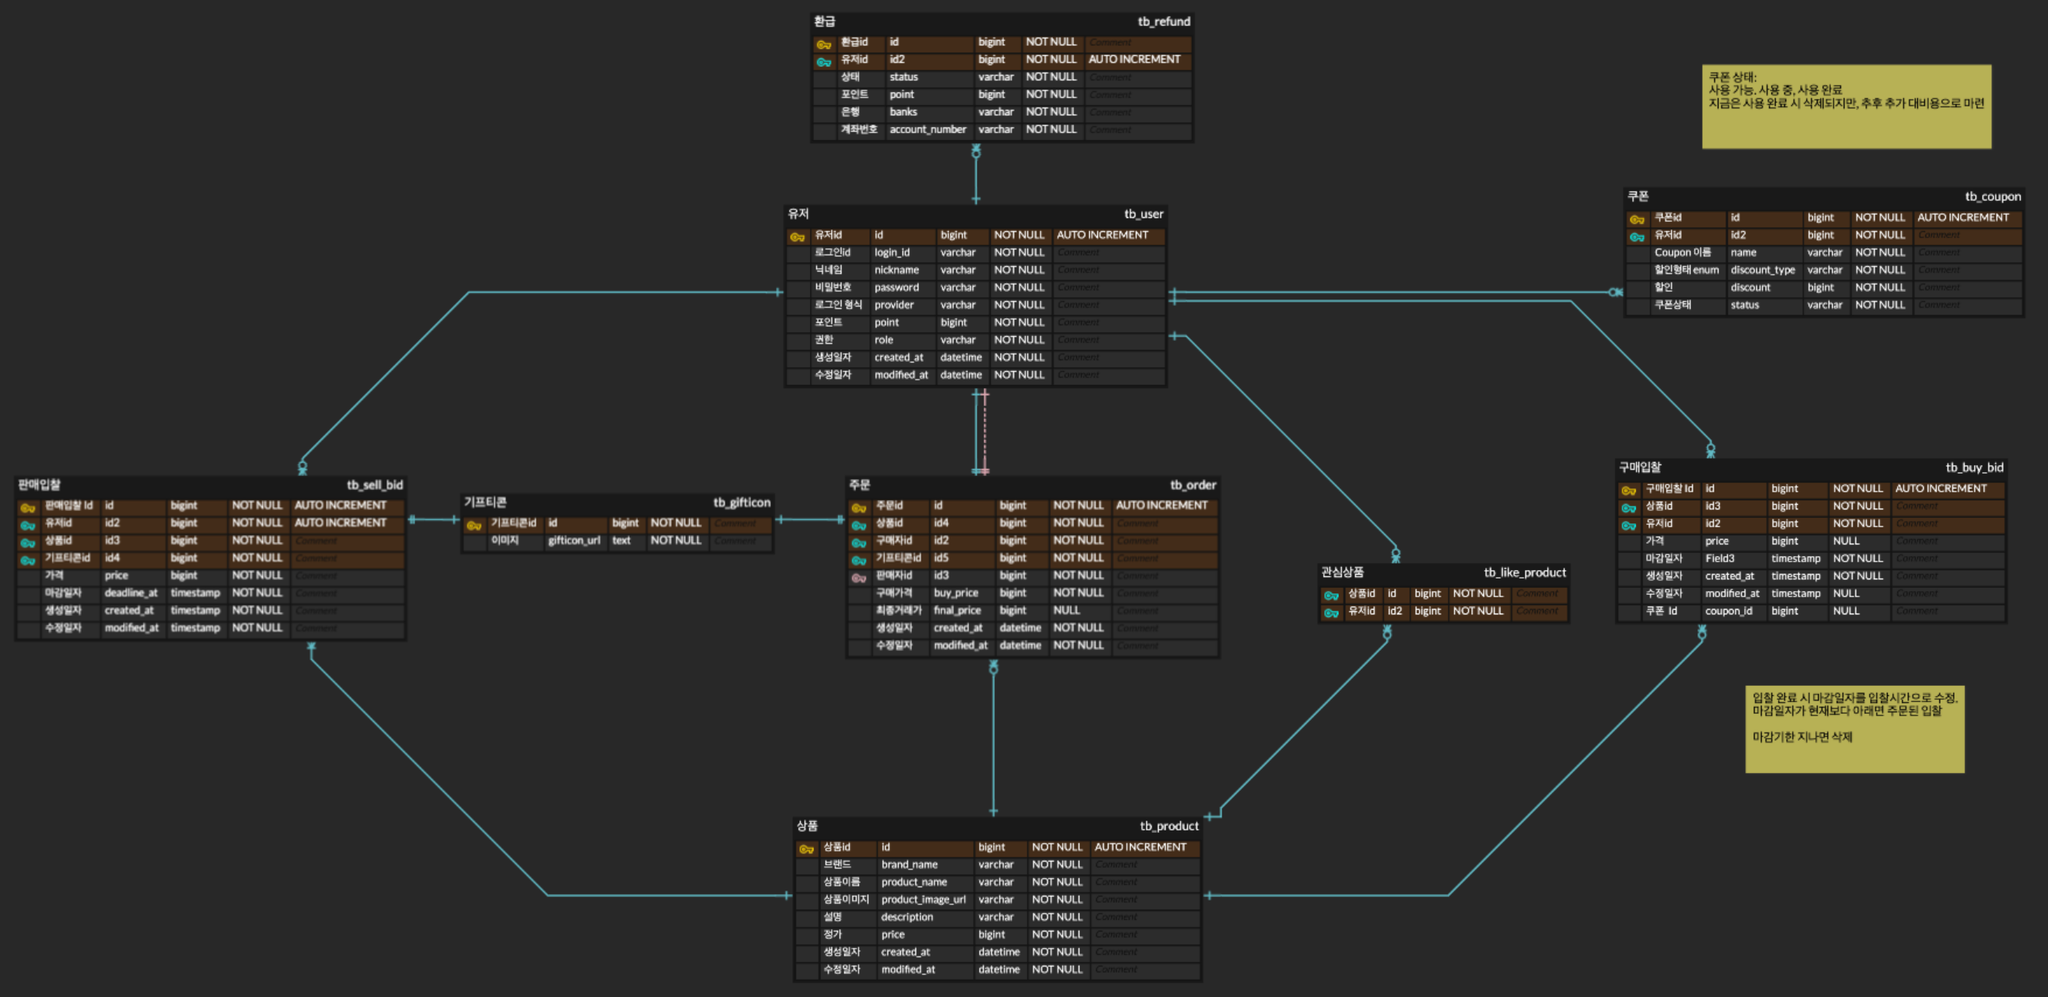Click the foreign key icon of 기프티콘id in tb_order
The height and width of the screenshot is (997, 2048).
pos(858,560)
